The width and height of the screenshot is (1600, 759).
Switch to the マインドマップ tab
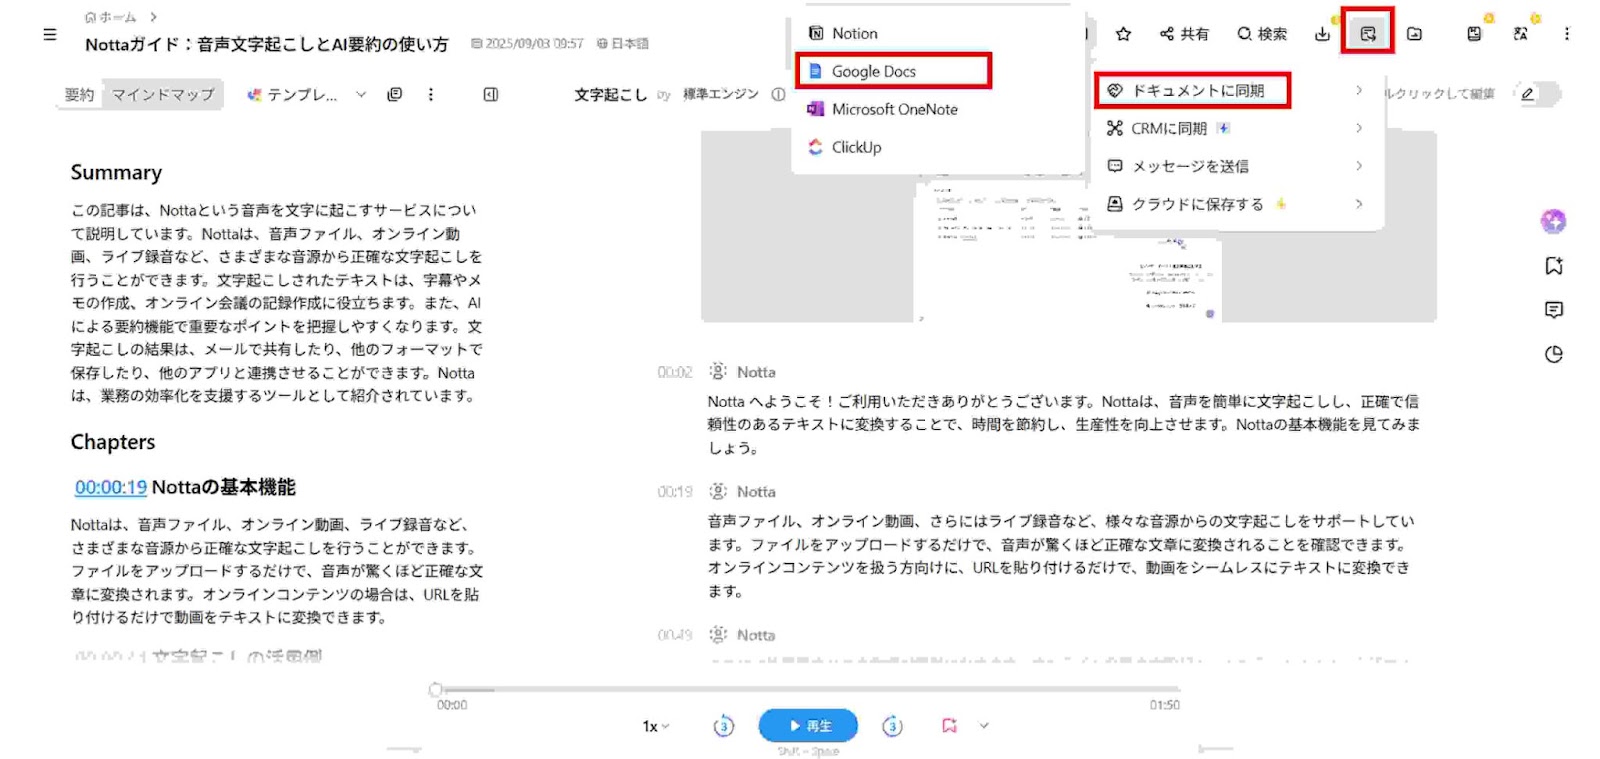[x=163, y=94]
